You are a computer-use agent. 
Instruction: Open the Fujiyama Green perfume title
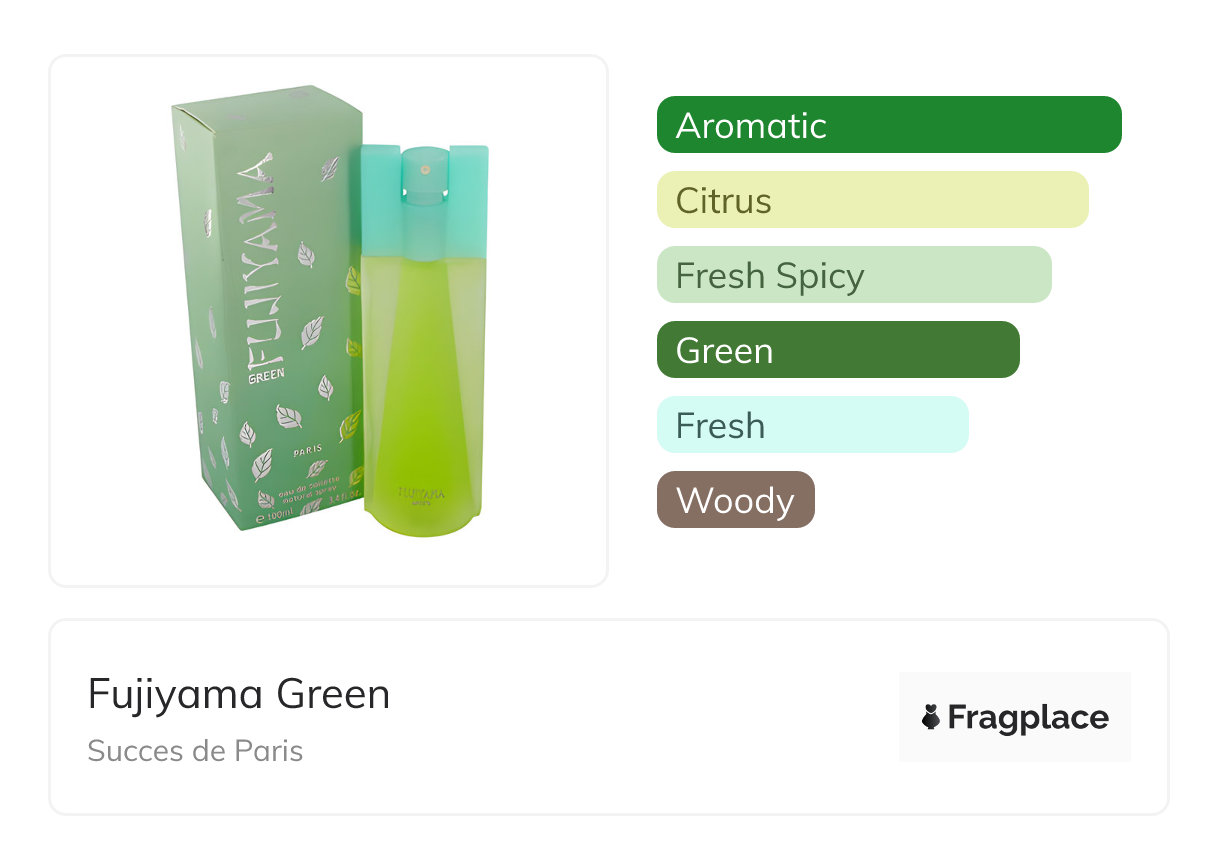(239, 694)
